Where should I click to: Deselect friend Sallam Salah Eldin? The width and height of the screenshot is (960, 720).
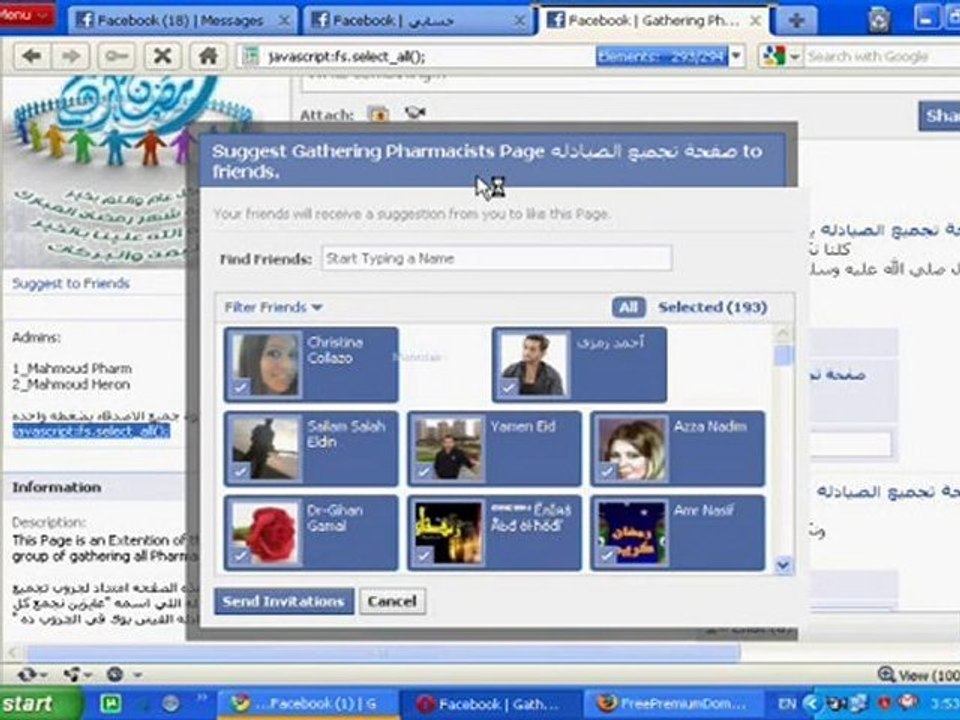point(311,449)
